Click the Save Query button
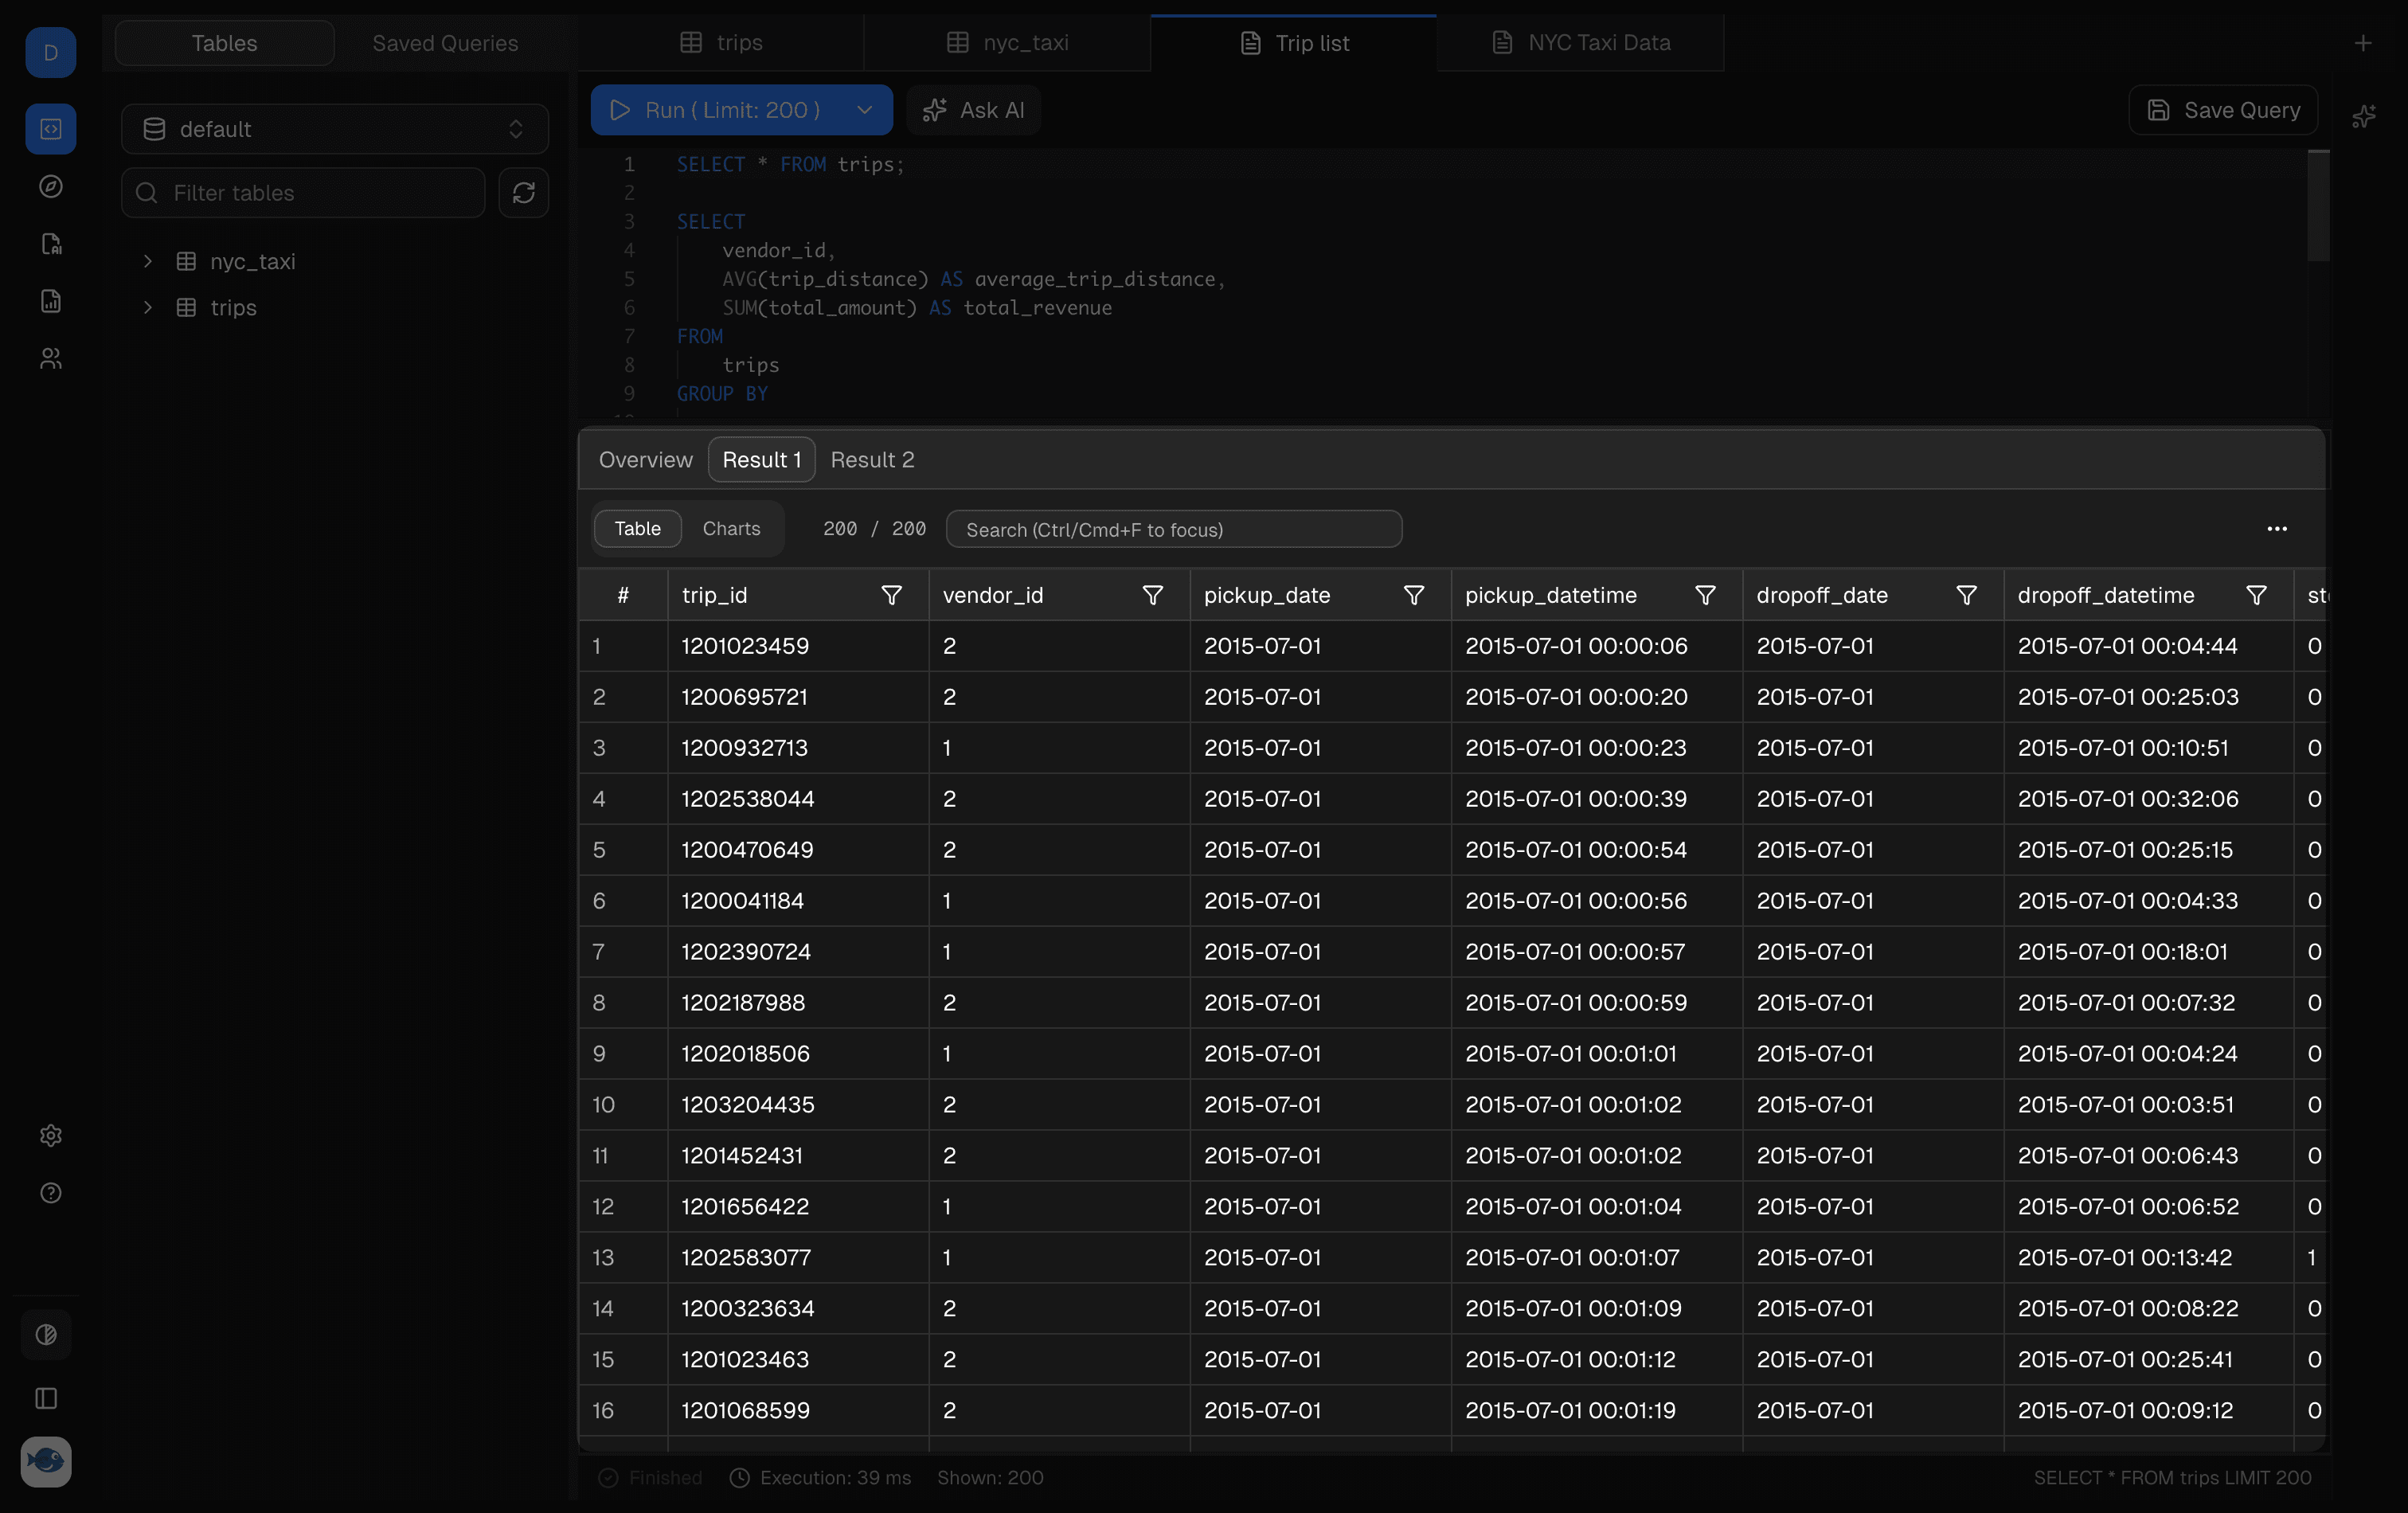Viewport: 2408px width, 1513px height. [2223, 110]
